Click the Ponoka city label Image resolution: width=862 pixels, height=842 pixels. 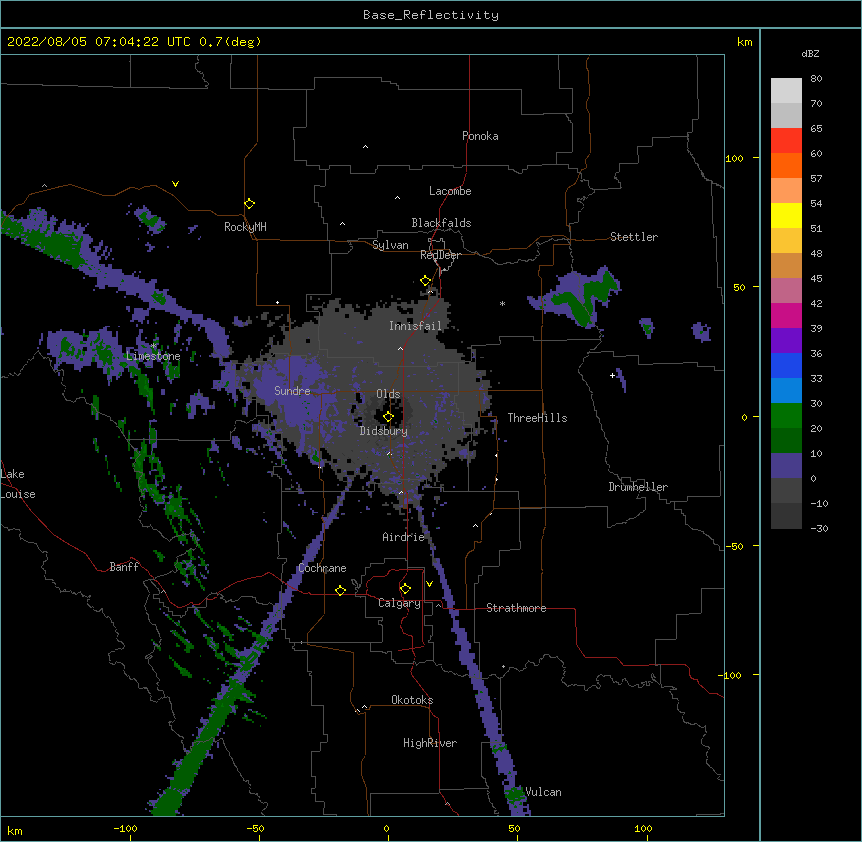(x=480, y=136)
